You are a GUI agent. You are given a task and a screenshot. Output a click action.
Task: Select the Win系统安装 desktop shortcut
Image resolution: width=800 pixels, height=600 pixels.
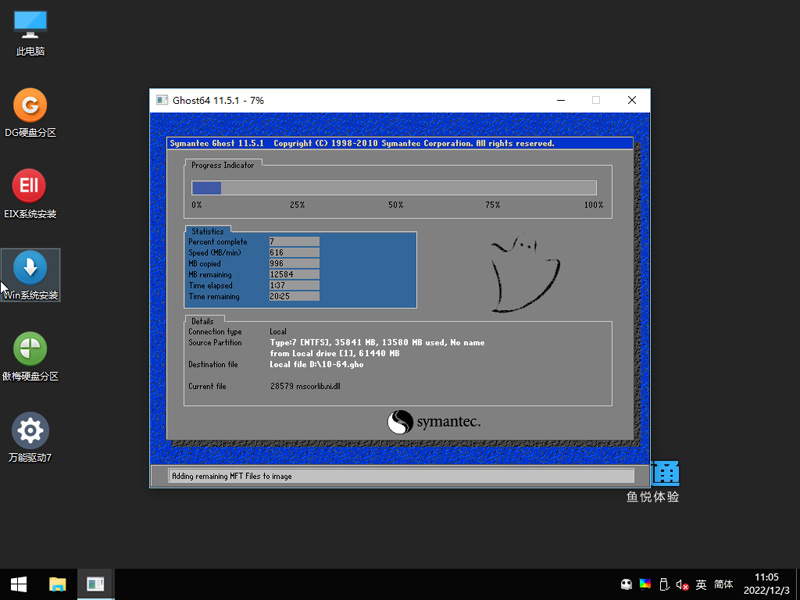tap(30, 275)
